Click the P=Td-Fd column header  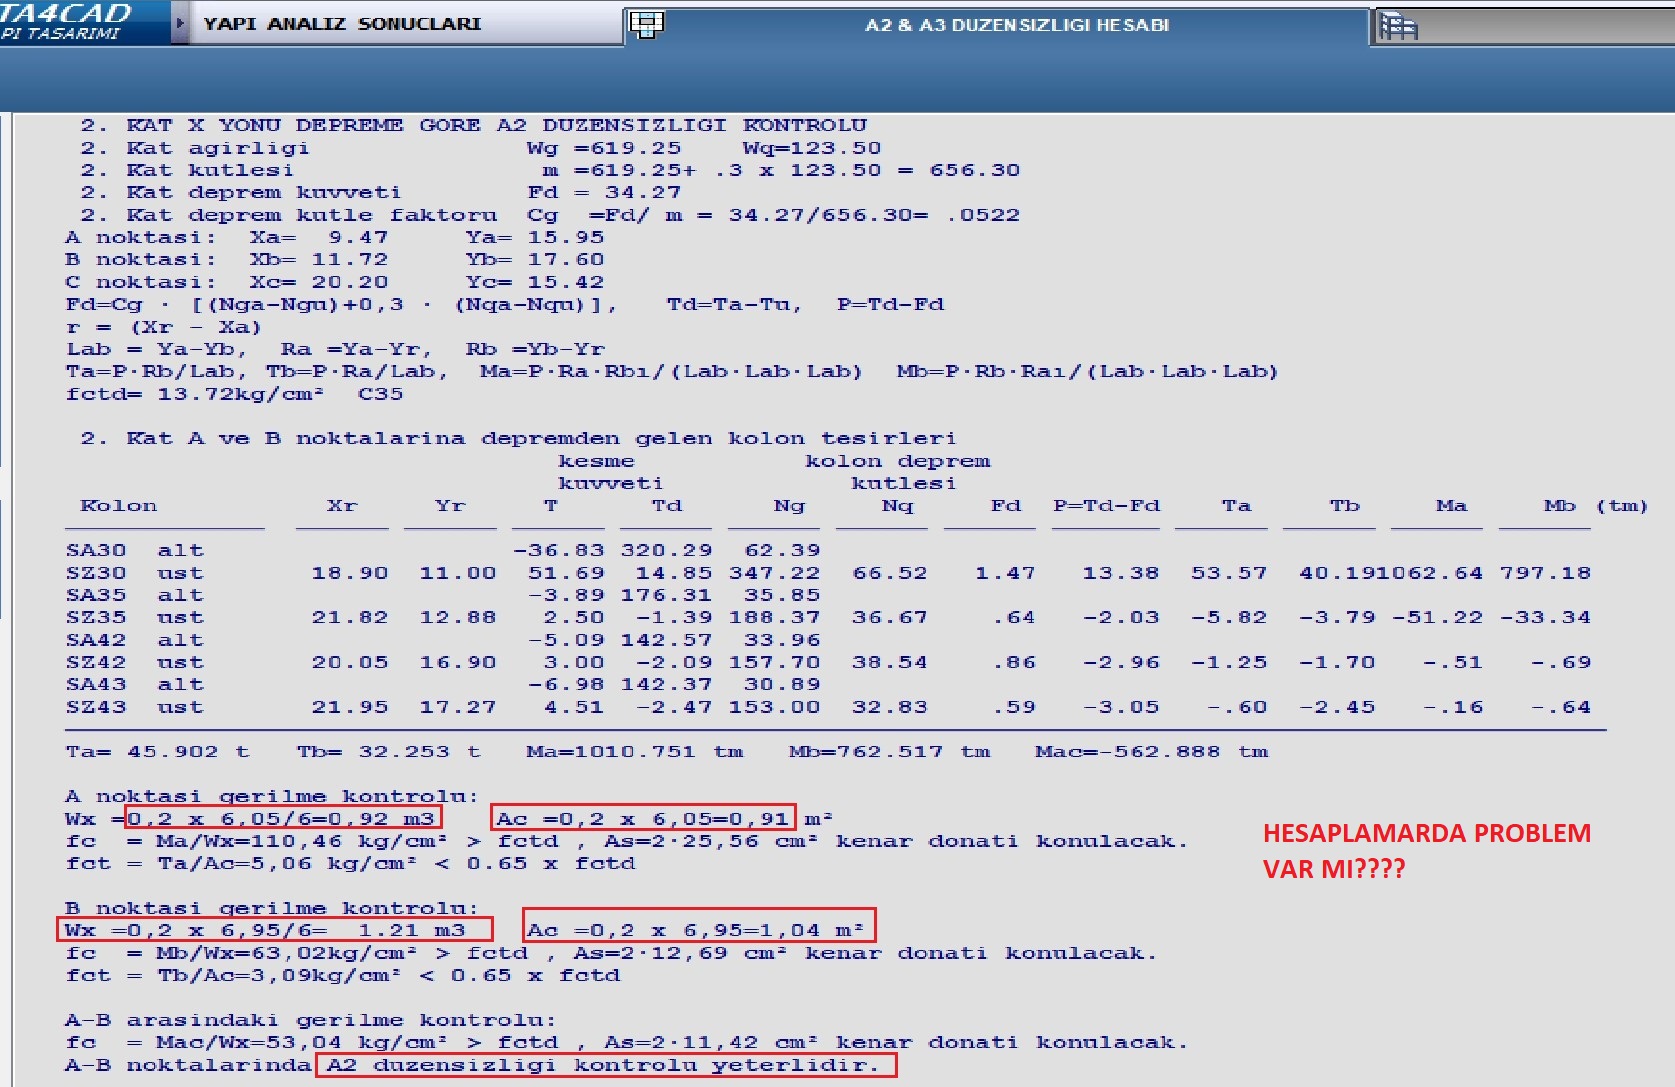click(x=1106, y=506)
